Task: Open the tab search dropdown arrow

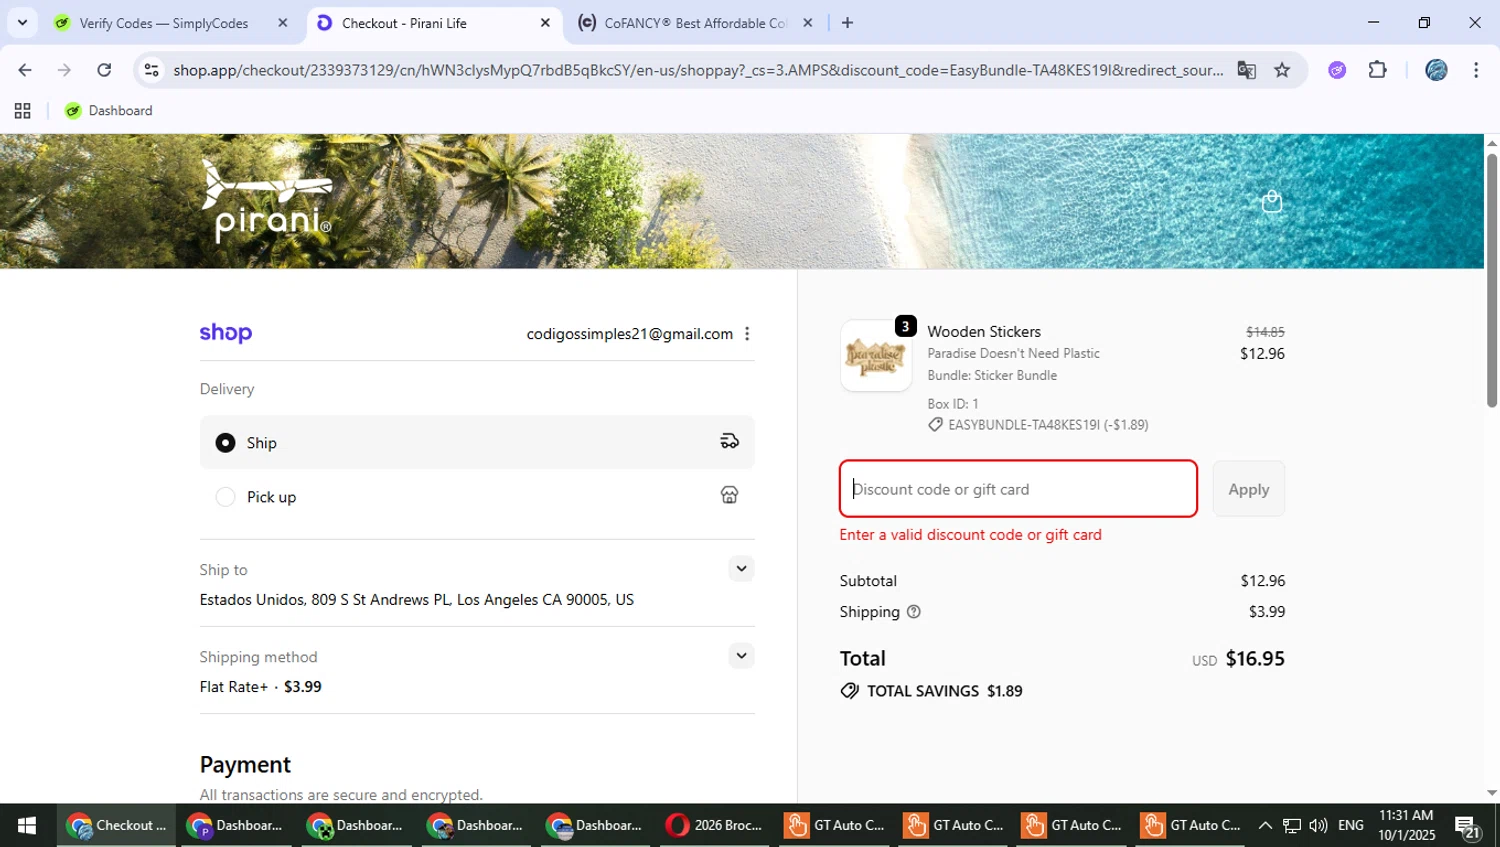Action: click(x=22, y=23)
